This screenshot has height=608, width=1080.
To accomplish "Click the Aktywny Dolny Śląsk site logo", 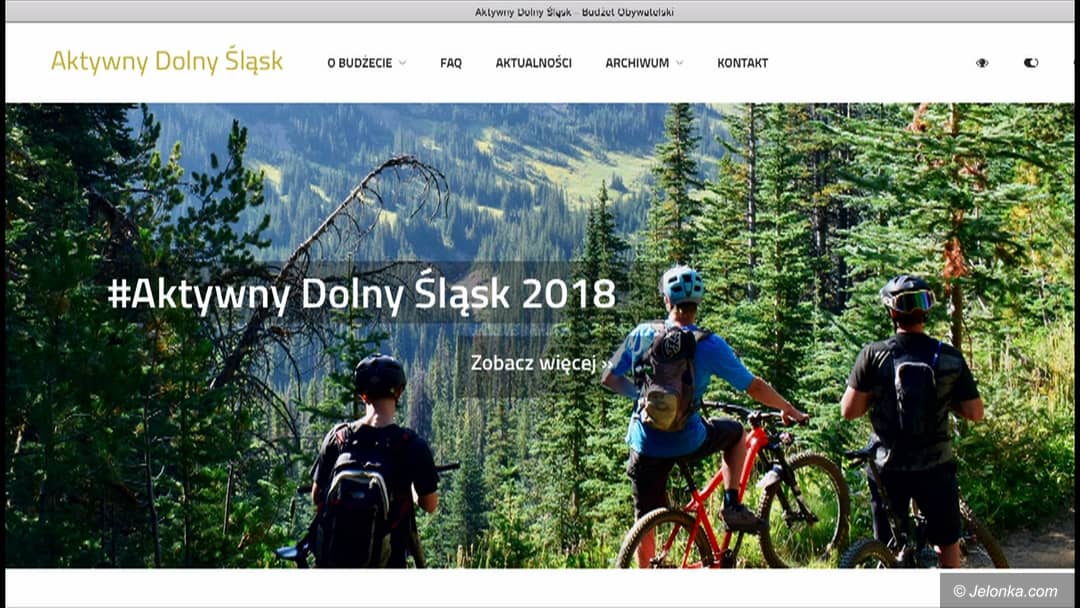I will [x=167, y=61].
